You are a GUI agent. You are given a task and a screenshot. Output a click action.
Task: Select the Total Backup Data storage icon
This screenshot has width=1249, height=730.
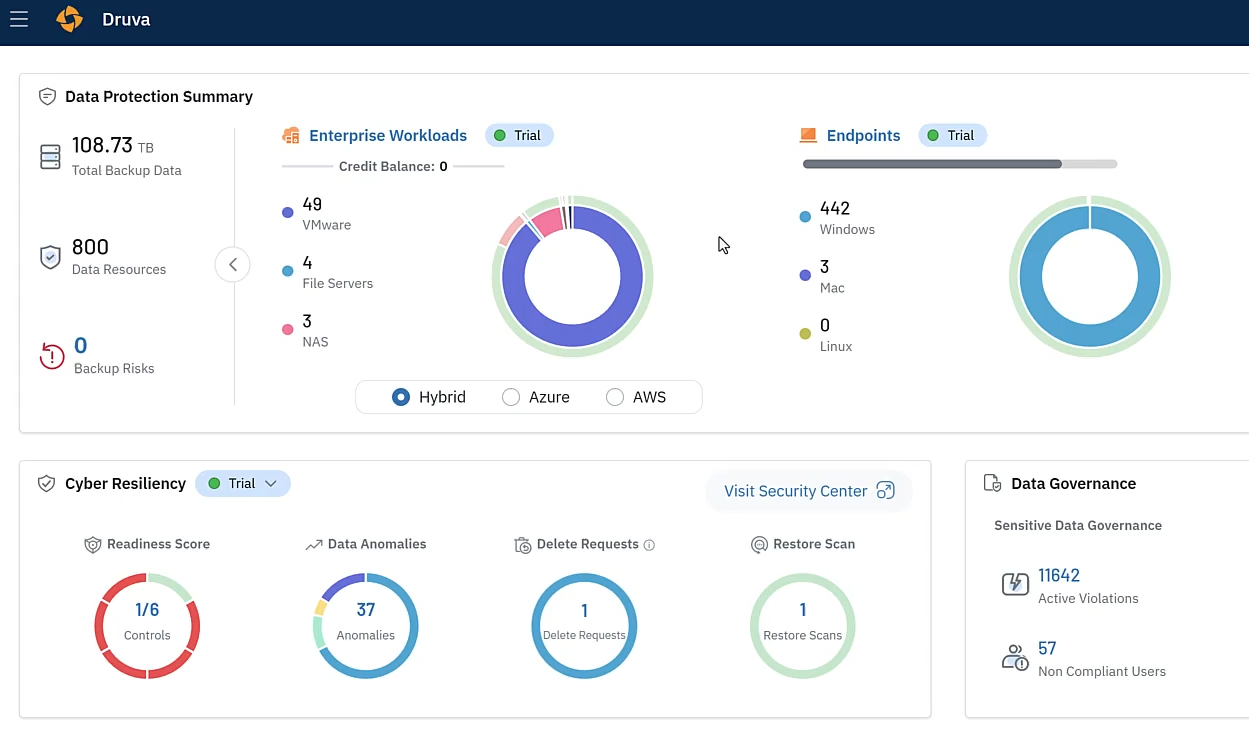pos(49,155)
